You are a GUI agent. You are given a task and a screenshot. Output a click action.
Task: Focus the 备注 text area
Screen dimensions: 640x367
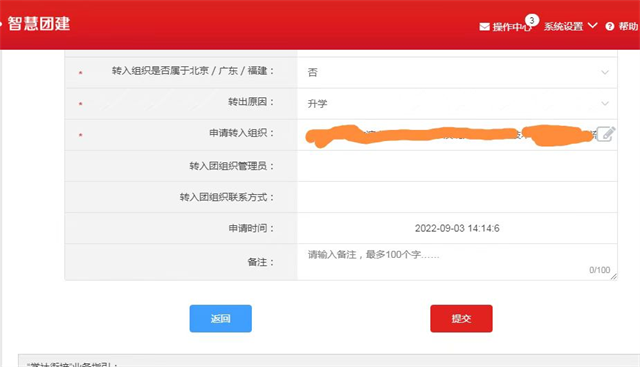click(457, 262)
